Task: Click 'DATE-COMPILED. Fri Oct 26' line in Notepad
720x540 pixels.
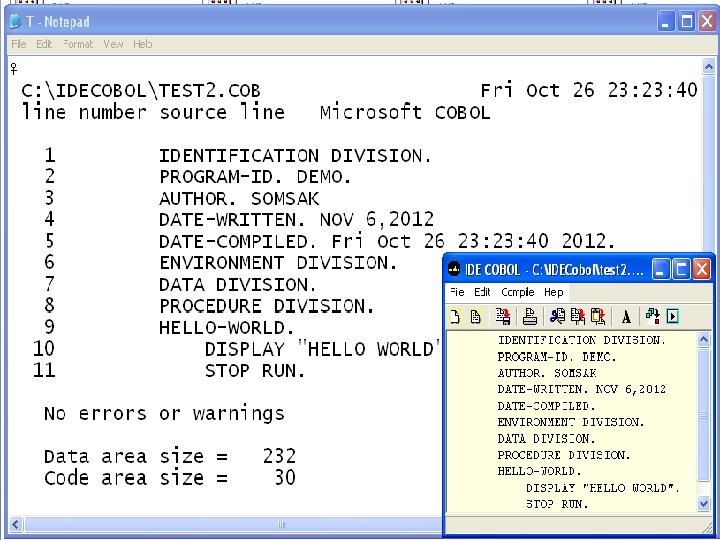Action: pyautogui.click(x=387, y=242)
